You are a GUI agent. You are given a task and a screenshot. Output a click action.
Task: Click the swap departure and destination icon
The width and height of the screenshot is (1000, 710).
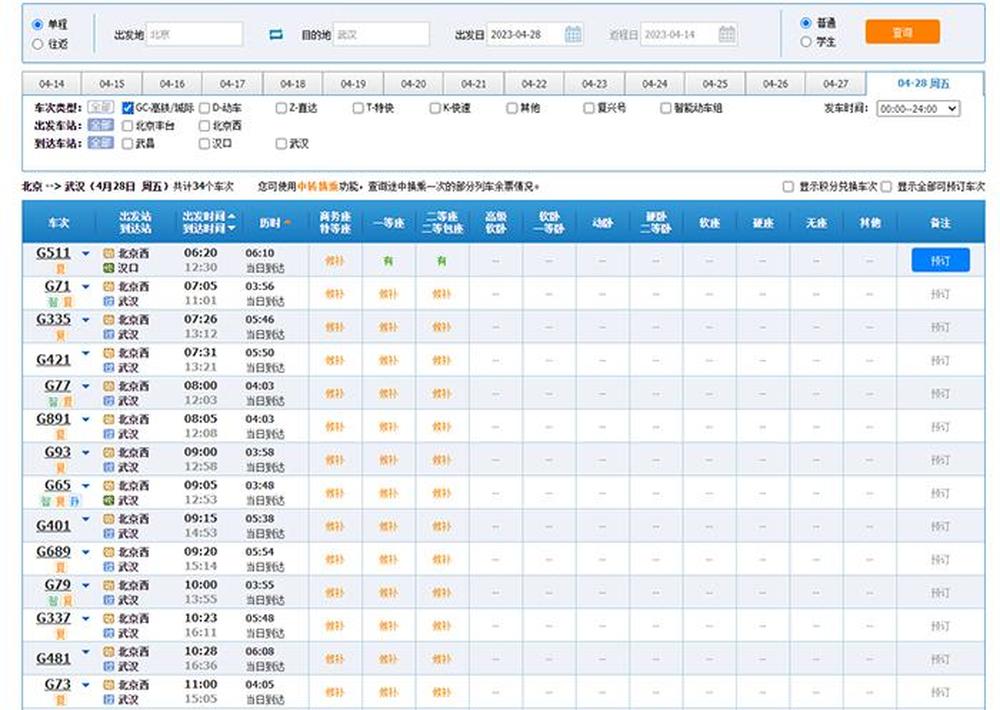pos(275,32)
